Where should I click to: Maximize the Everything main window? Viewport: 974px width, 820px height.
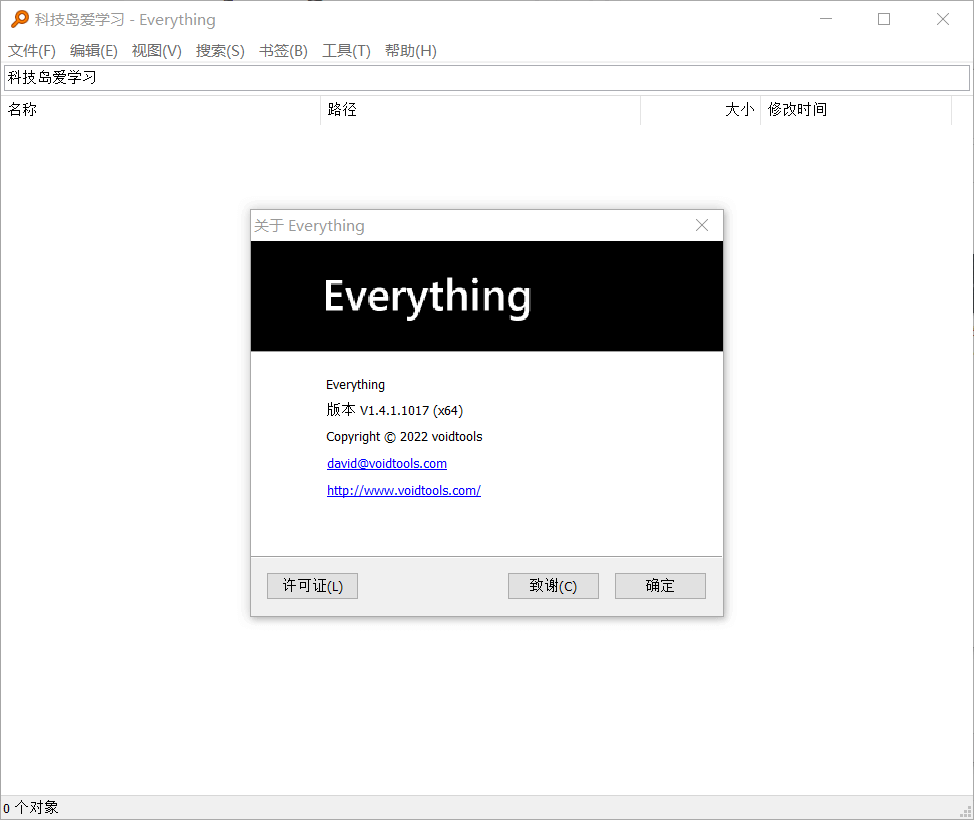pyautogui.click(x=884, y=19)
